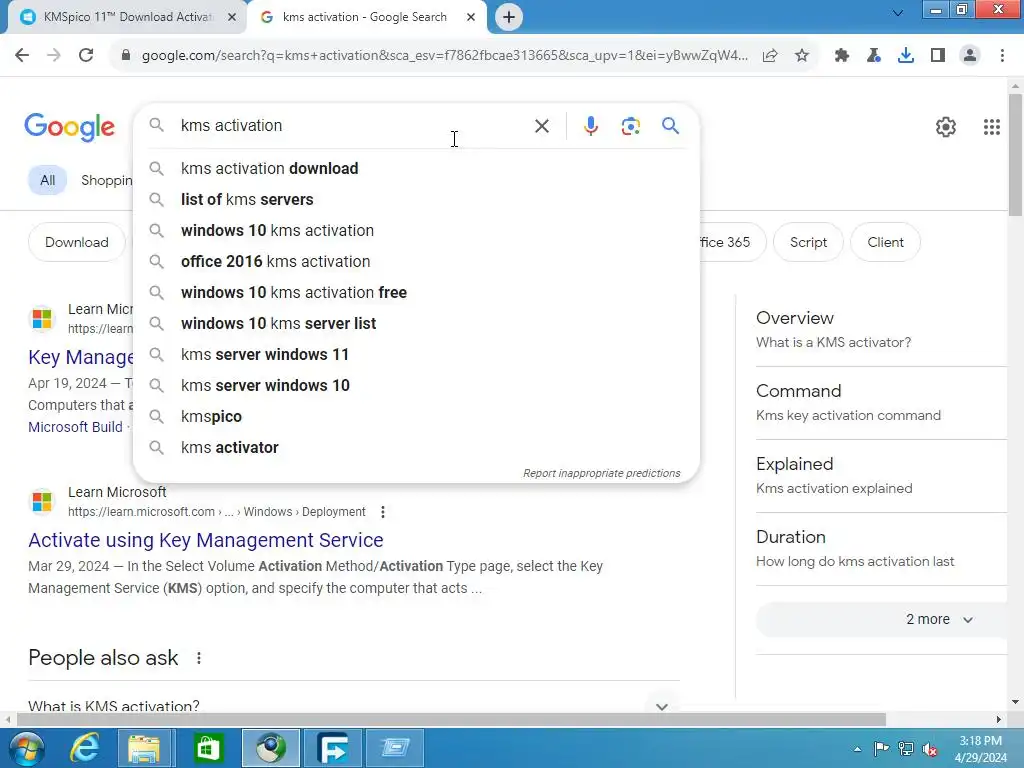Go to Google home via logo

pyautogui.click(x=70, y=127)
